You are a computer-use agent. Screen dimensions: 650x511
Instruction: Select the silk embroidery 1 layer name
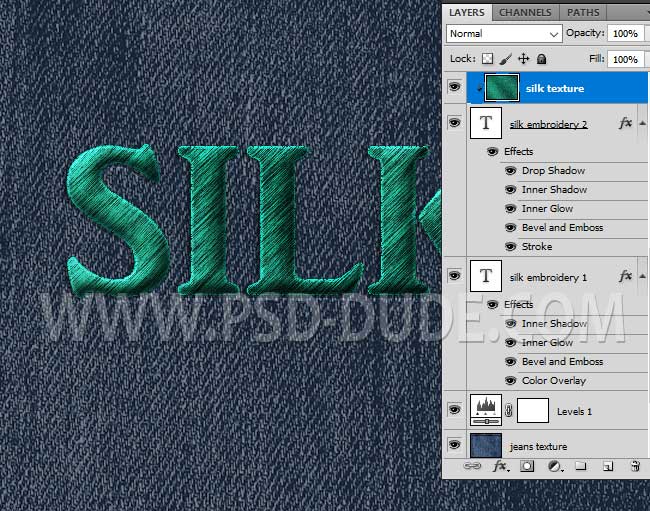pos(548,277)
